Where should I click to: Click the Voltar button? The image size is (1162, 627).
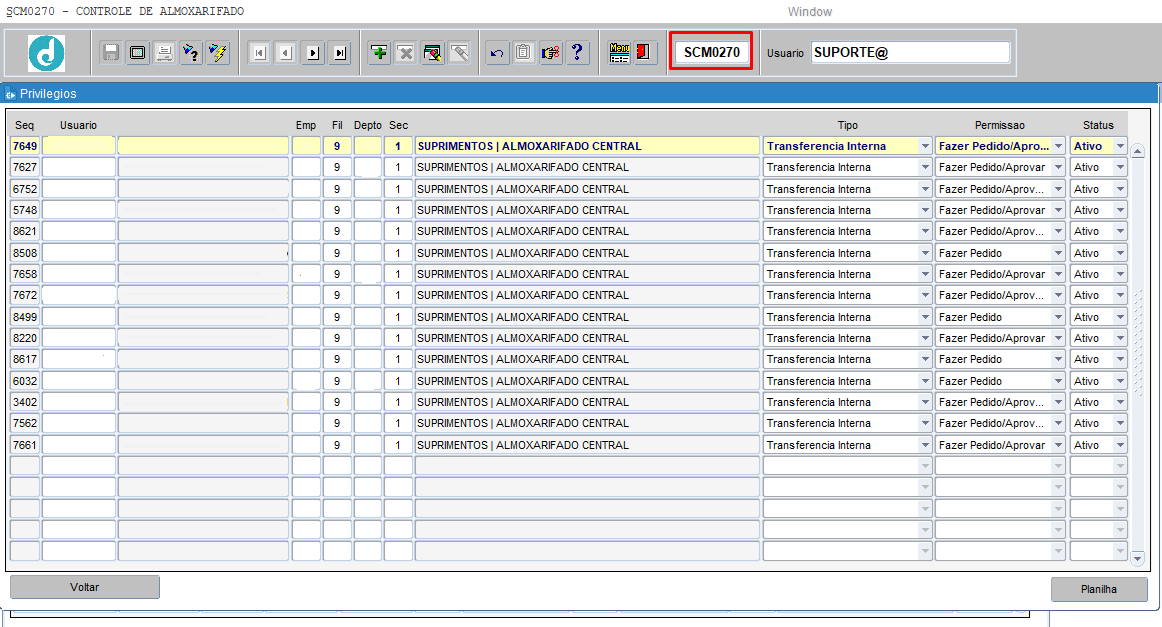tap(85, 587)
